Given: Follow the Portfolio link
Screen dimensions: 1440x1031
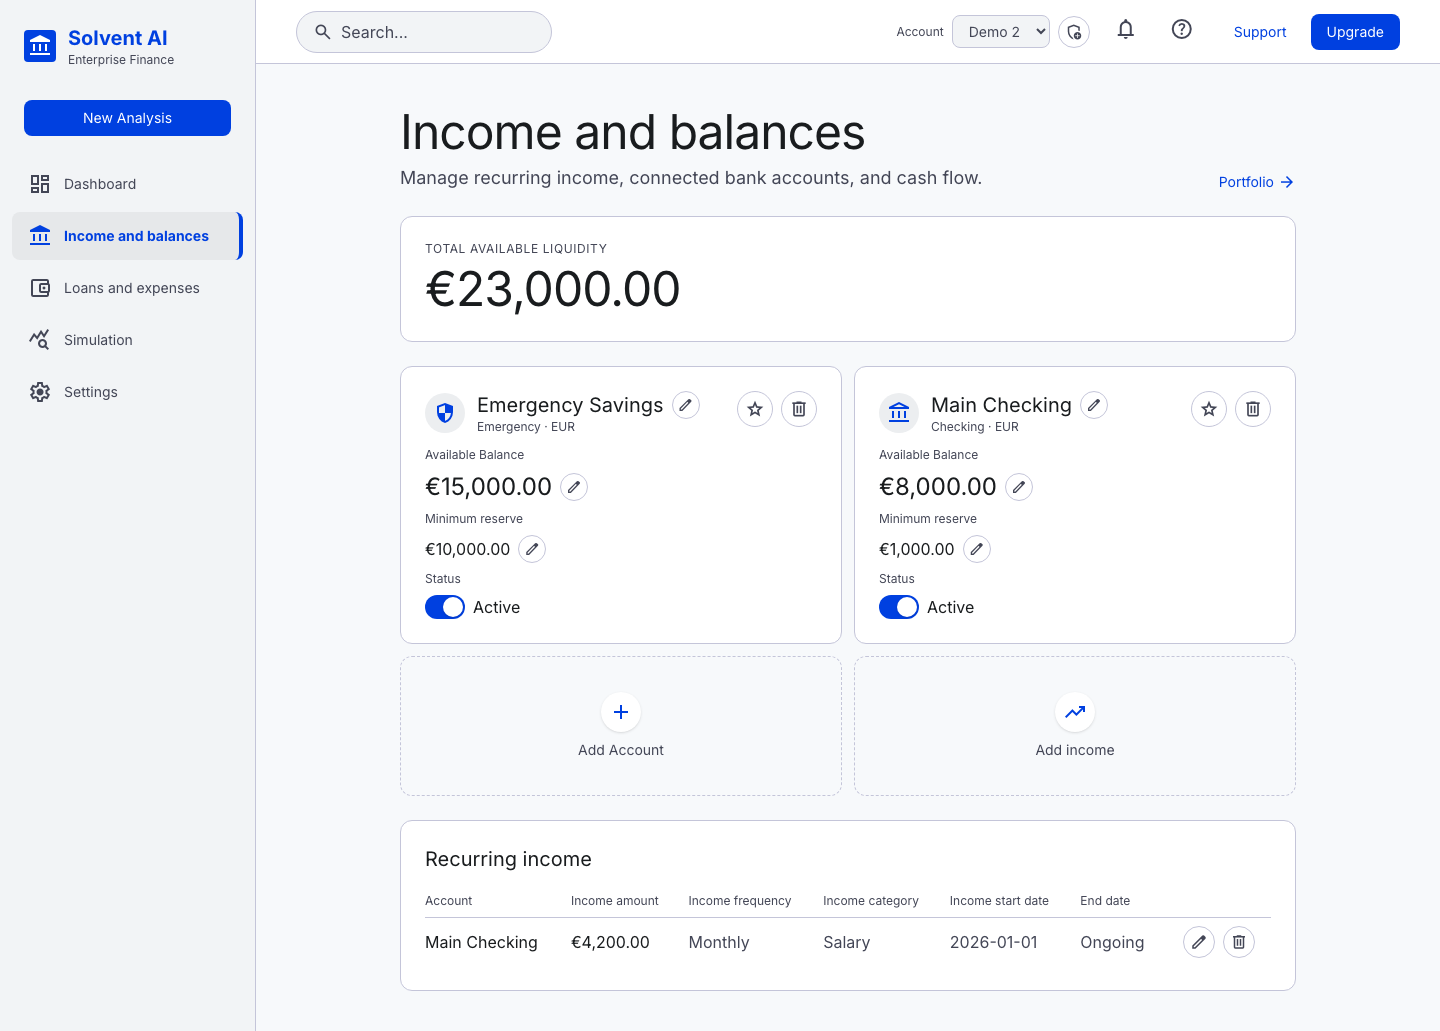Looking at the screenshot, I should pyautogui.click(x=1256, y=182).
